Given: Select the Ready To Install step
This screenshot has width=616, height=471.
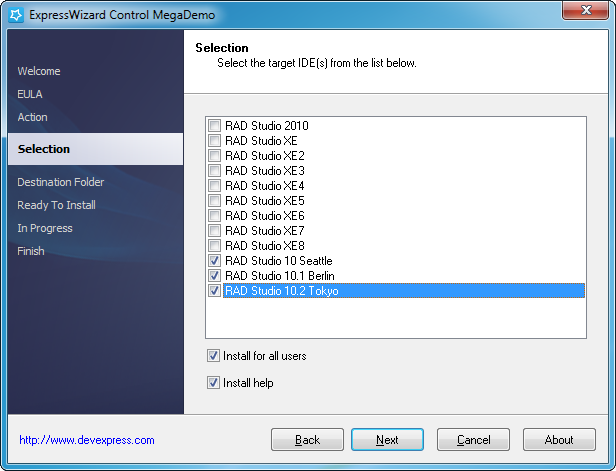Looking at the screenshot, I should click(57, 205).
